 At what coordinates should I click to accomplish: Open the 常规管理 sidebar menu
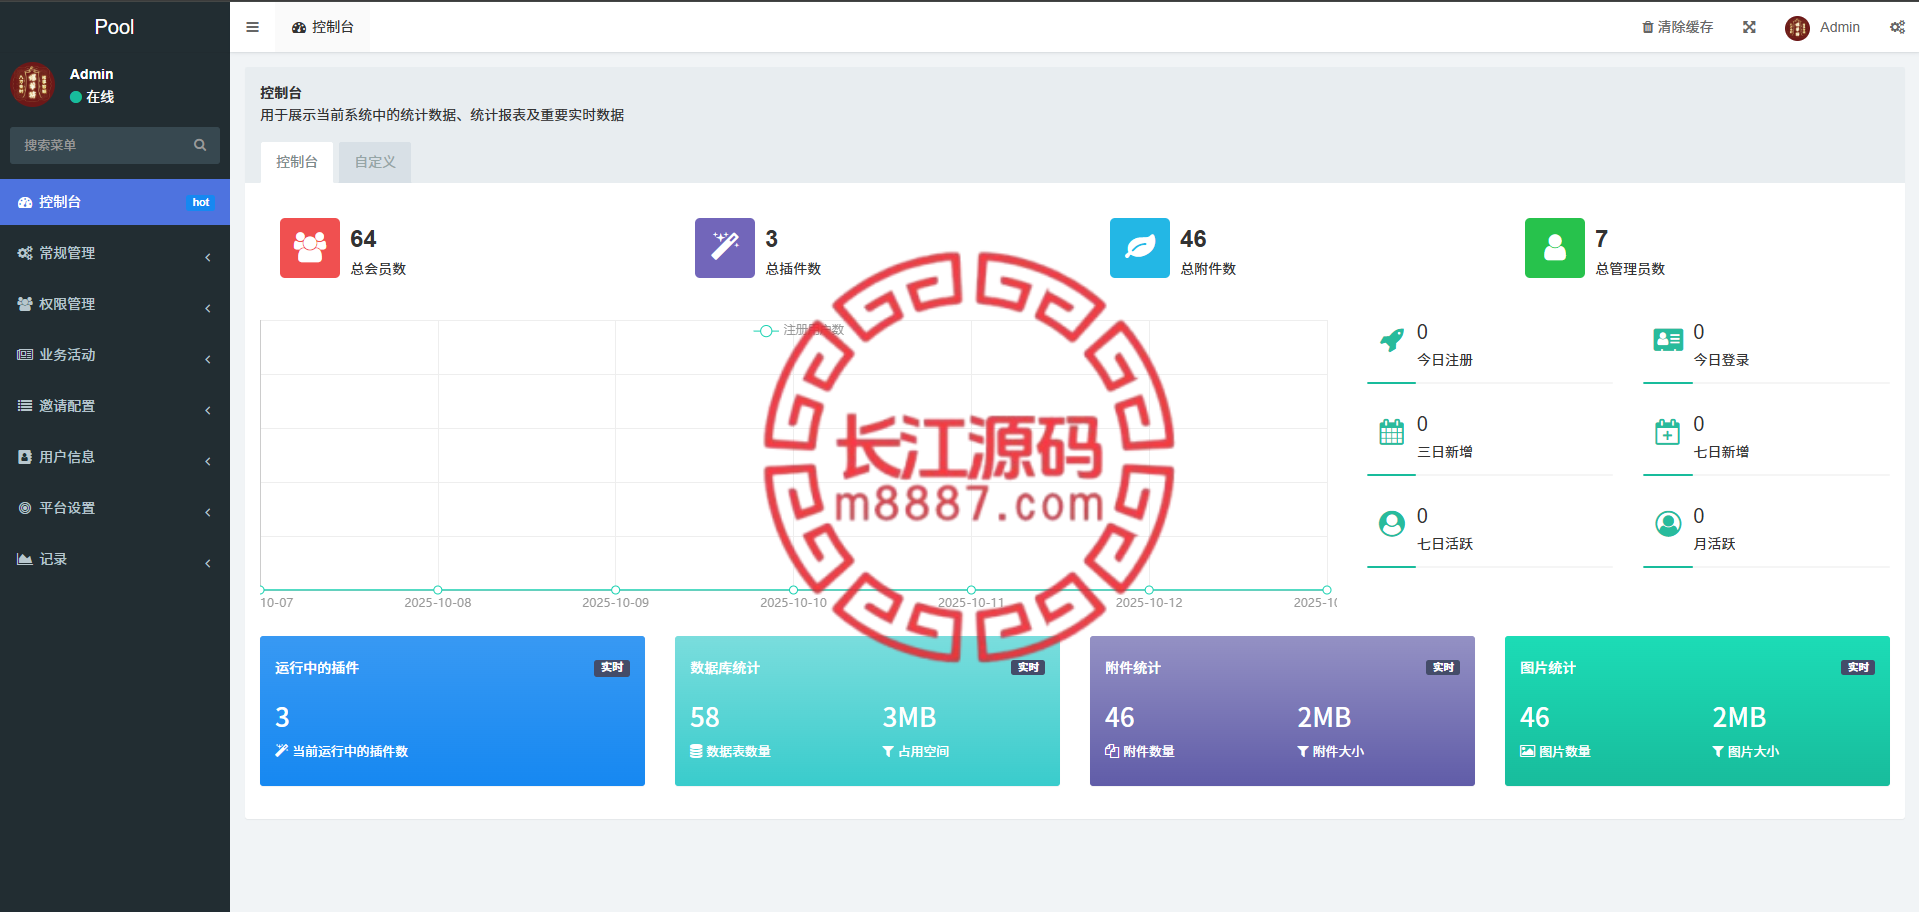click(x=115, y=253)
